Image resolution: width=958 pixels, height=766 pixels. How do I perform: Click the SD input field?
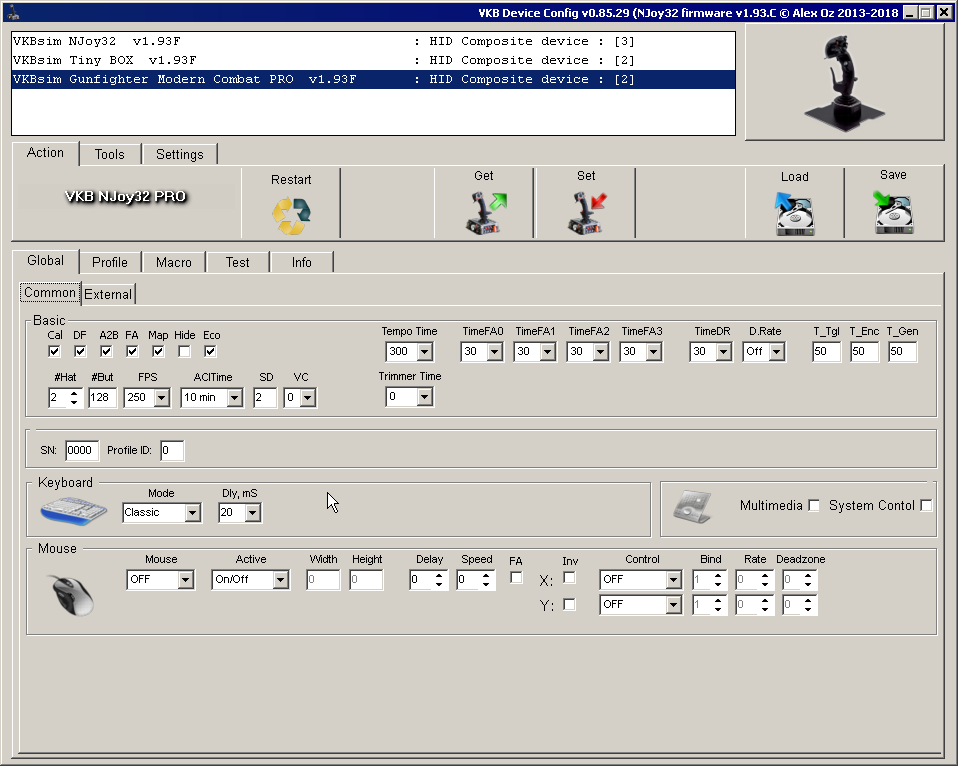(265, 398)
